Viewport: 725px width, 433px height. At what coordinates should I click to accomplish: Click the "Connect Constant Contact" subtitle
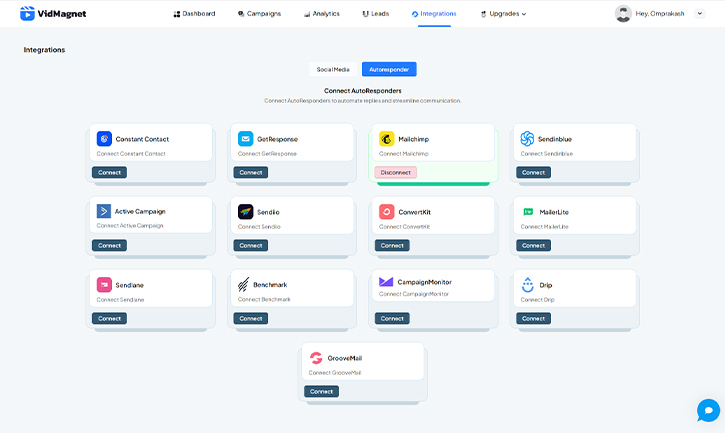[x=131, y=154]
